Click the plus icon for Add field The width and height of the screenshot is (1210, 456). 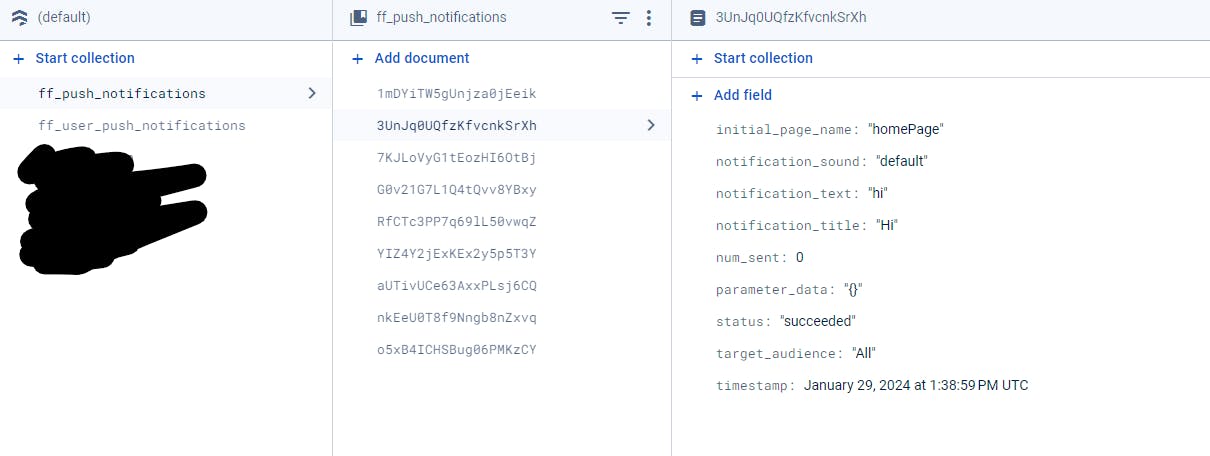point(697,95)
